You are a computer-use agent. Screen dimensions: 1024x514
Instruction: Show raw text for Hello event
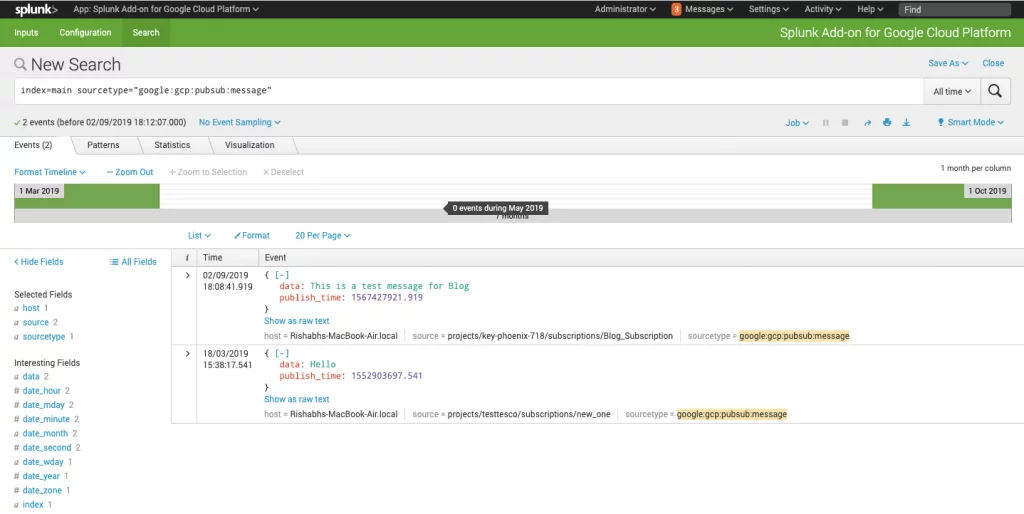(296, 399)
